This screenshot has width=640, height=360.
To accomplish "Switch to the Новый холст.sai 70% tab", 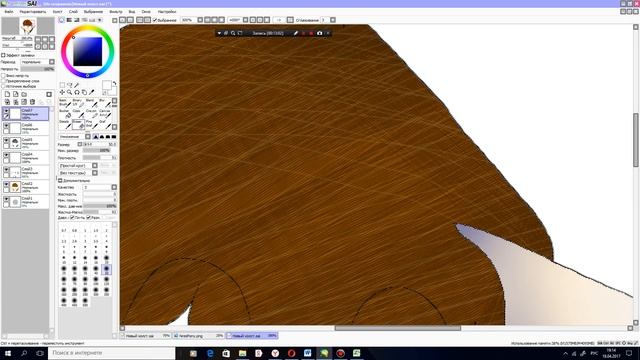I will (x=145, y=336).
